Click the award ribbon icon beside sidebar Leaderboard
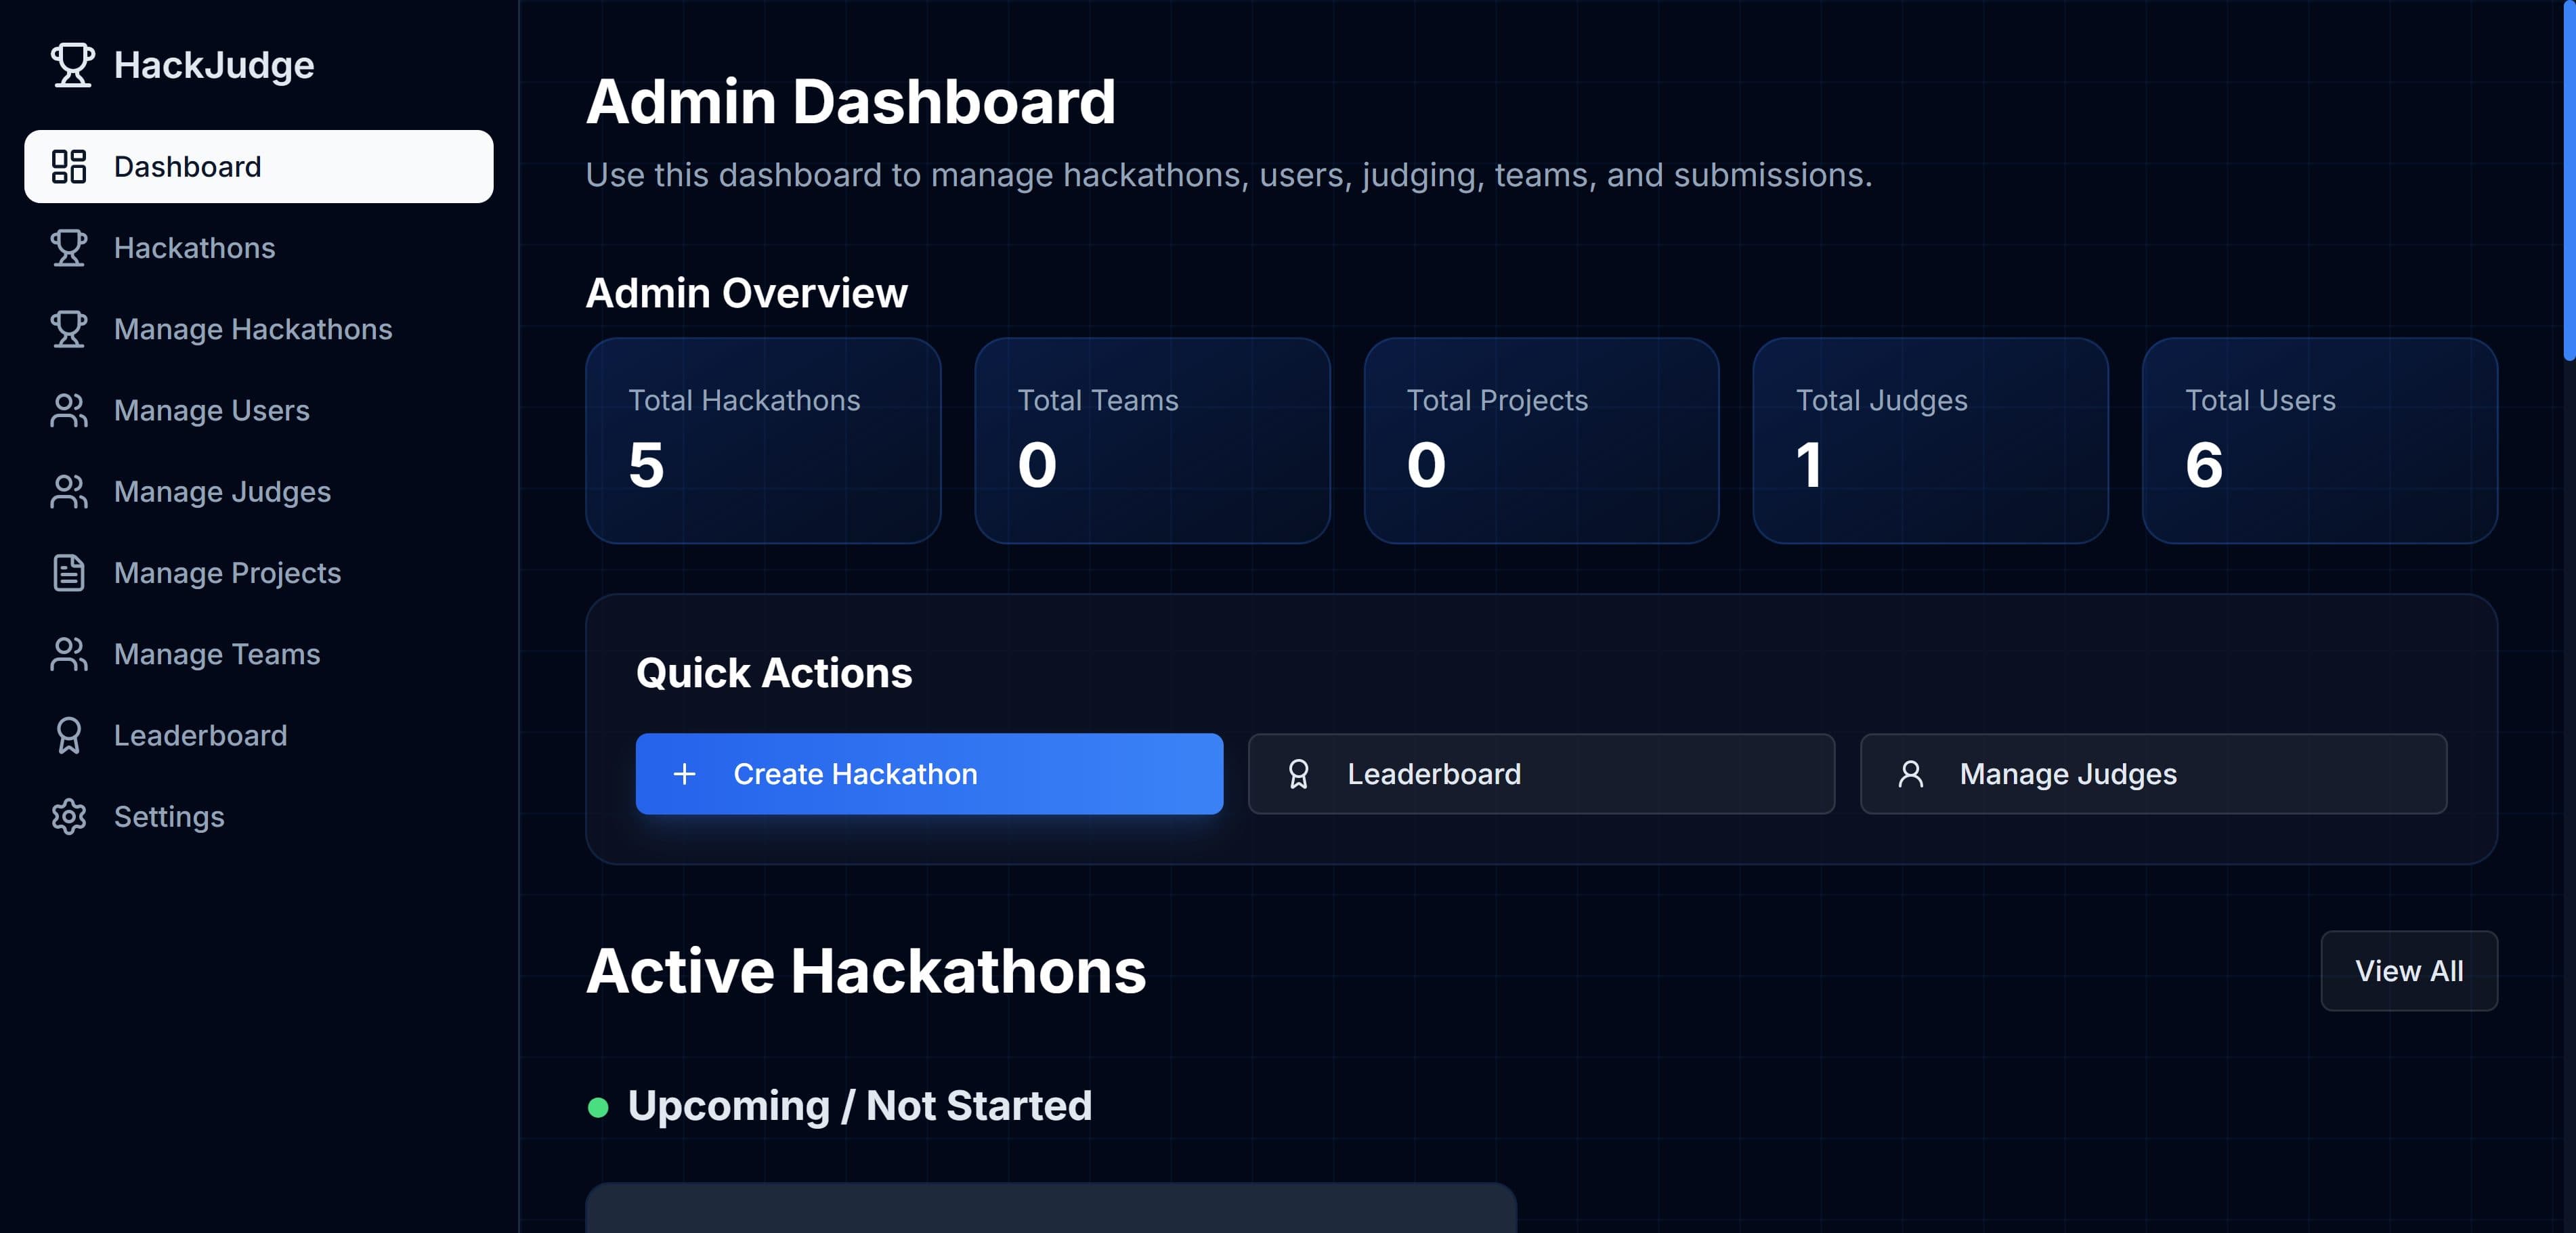2576x1233 pixels. [69, 735]
